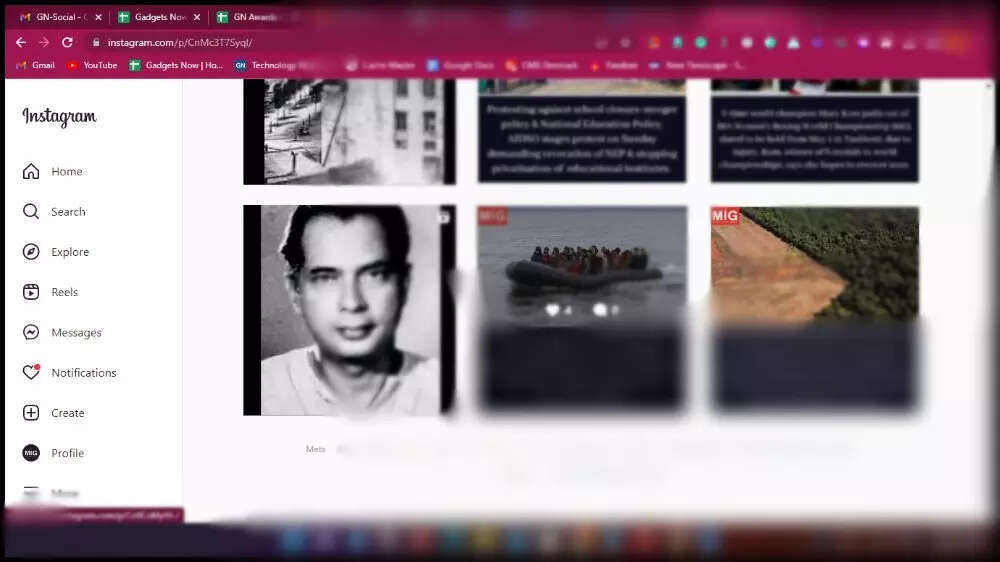Open the inflatable boat post thumbnail
Image resolution: width=1000 pixels, height=562 pixels.
point(582,265)
